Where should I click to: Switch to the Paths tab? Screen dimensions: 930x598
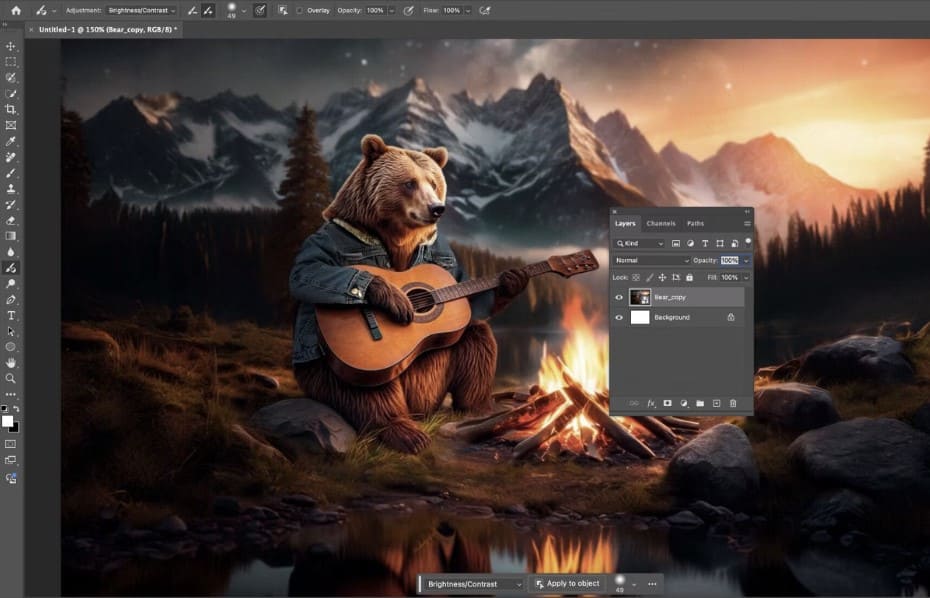click(x=695, y=223)
